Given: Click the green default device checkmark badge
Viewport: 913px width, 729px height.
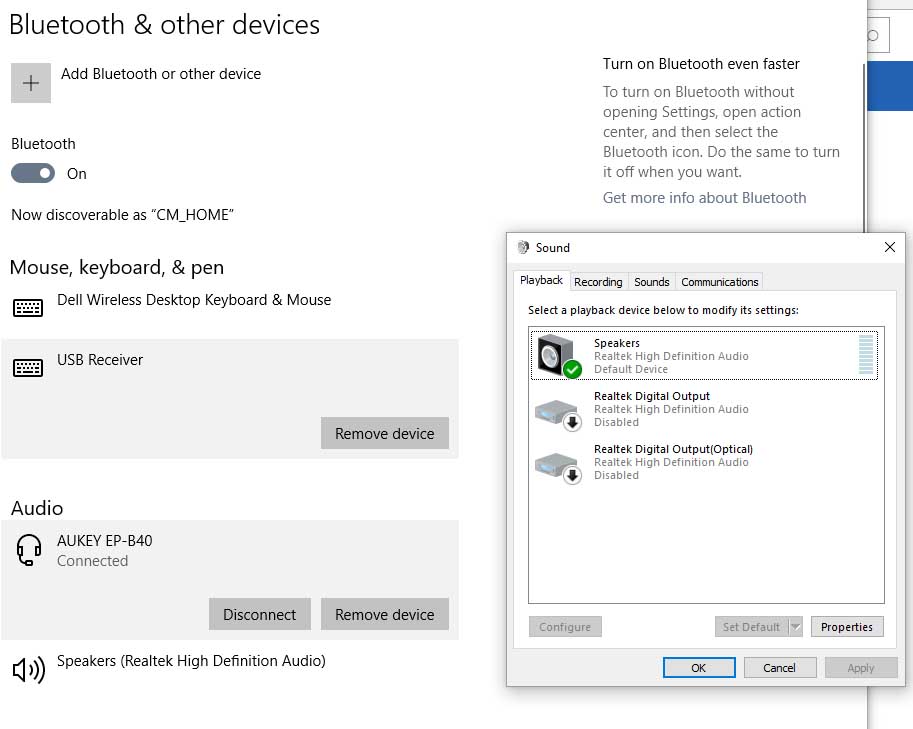Looking at the screenshot, I should coord(572,370).
